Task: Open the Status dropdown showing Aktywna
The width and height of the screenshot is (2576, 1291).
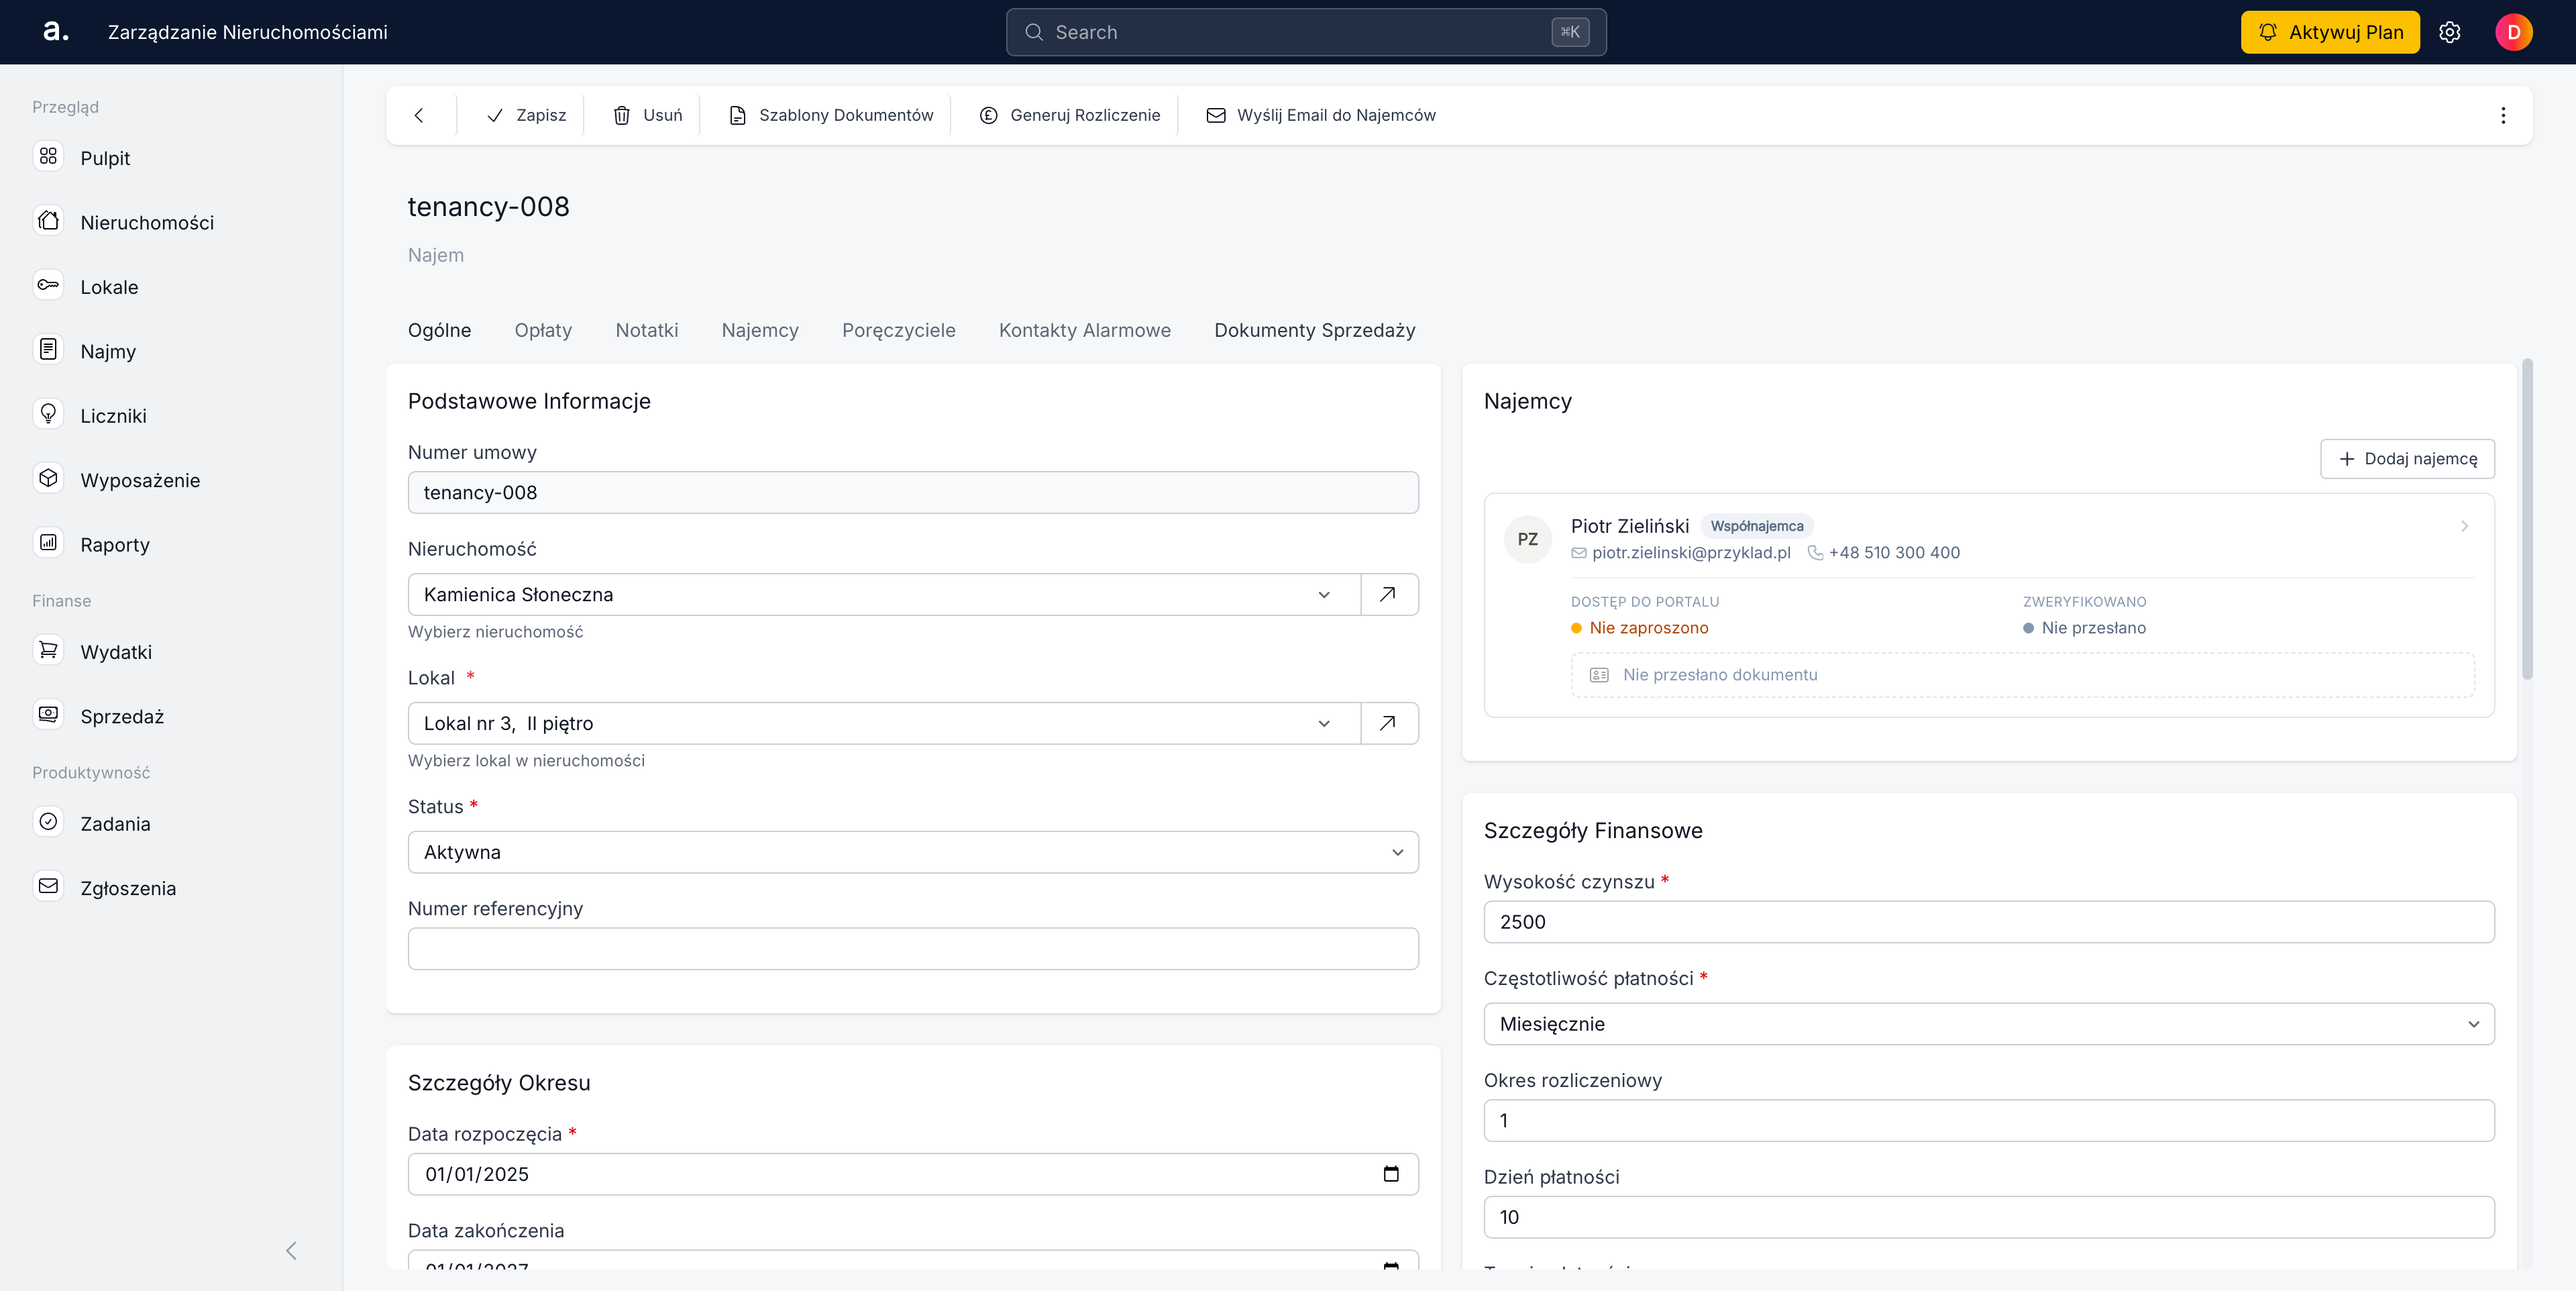Action: click(x=913, y=852)
